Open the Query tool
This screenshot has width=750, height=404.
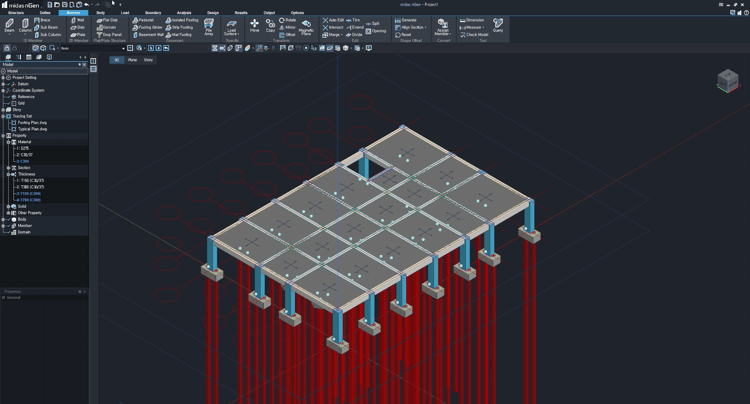click(497, 25)
